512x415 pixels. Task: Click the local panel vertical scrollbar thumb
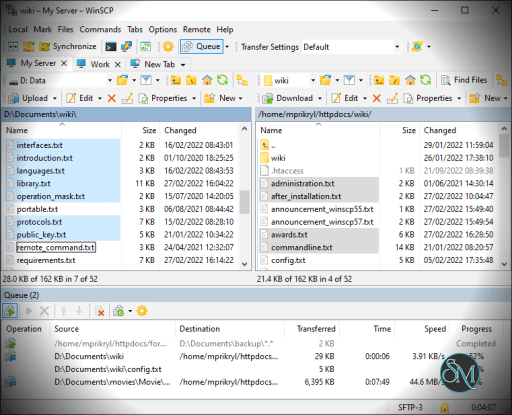(244, 202)
